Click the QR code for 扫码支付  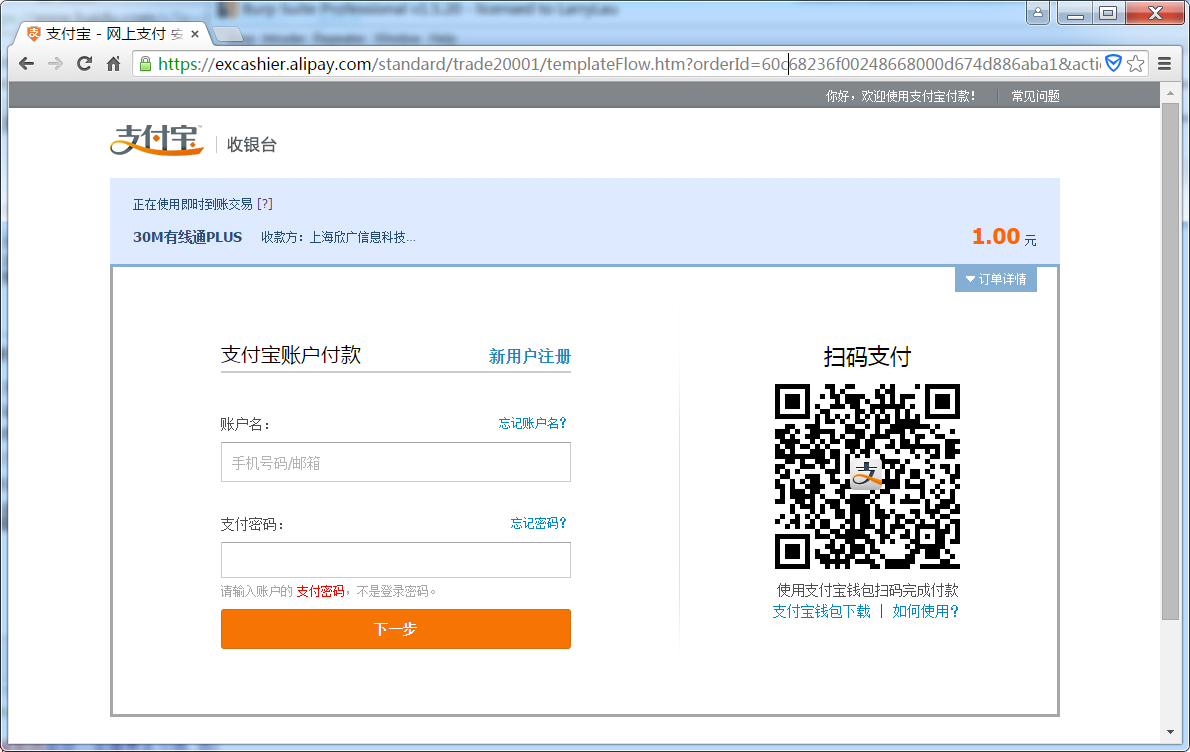tap(867, 477)
